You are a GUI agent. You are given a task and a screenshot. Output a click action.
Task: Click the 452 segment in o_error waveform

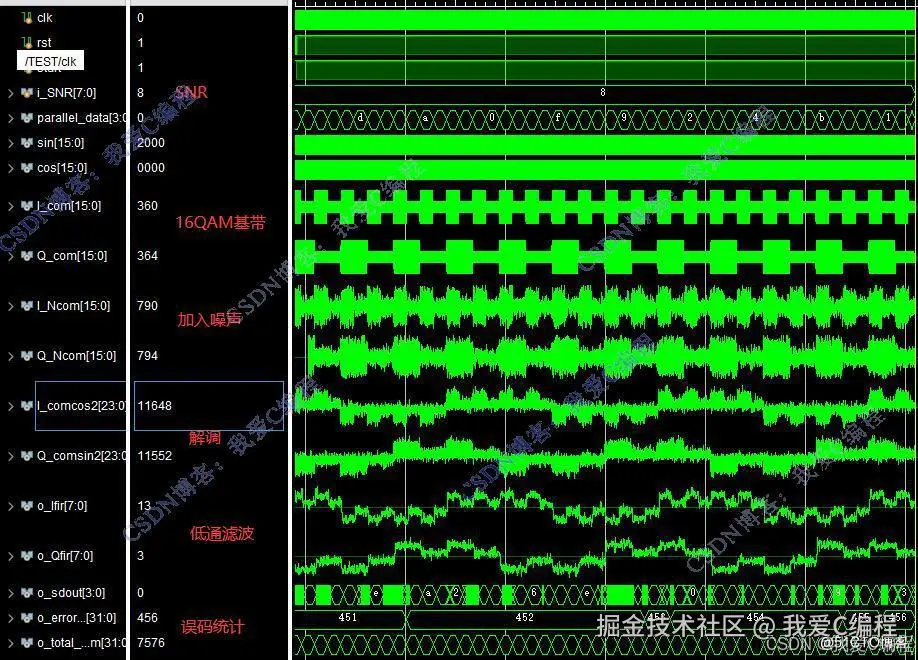(x=525, y=618)
